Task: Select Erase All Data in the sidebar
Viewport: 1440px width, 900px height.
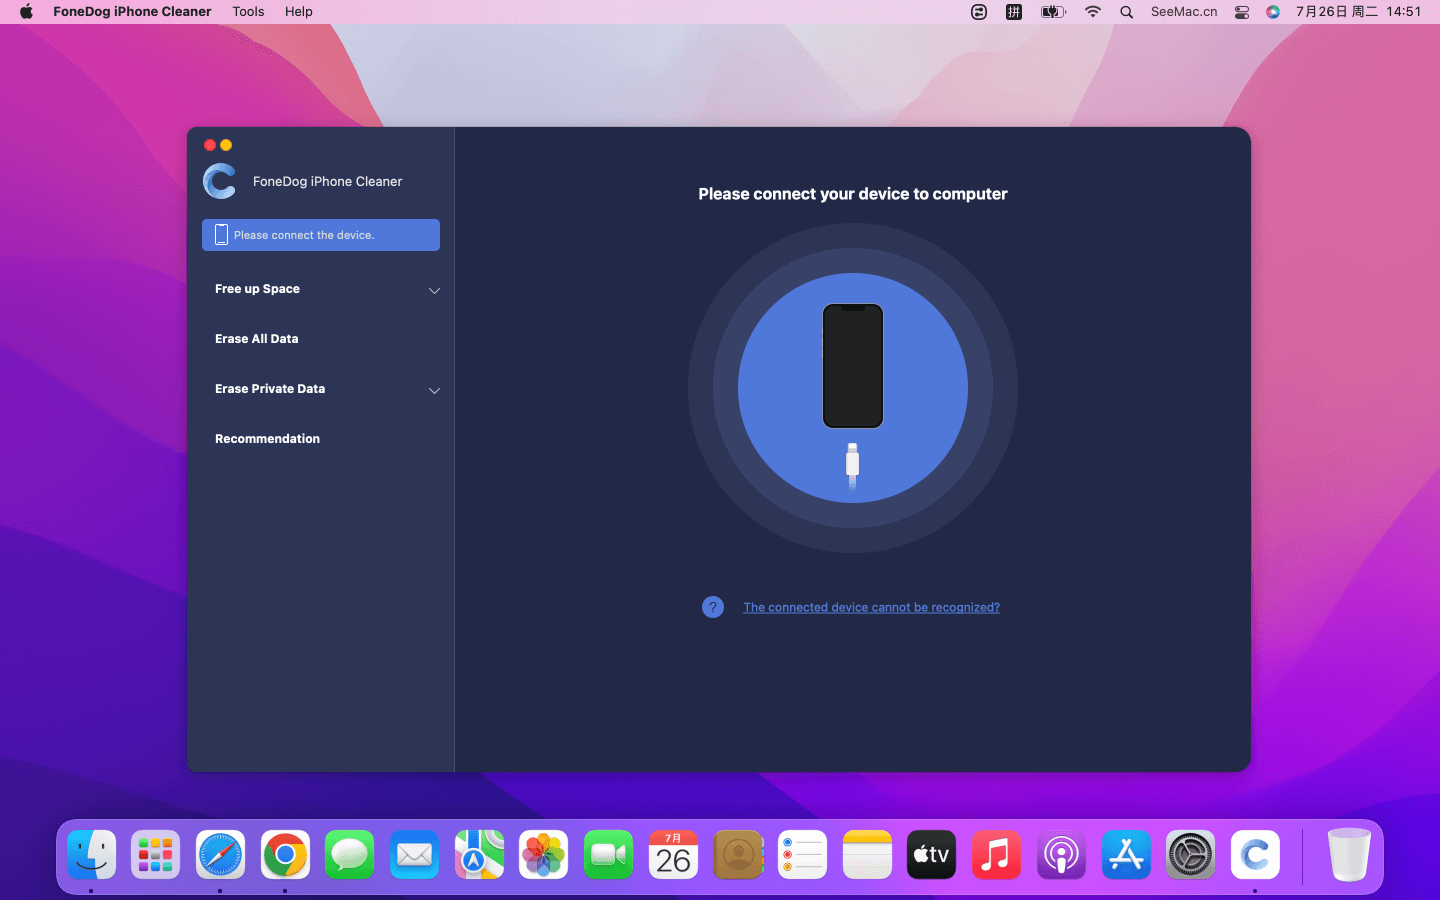Action: [257, 339]
